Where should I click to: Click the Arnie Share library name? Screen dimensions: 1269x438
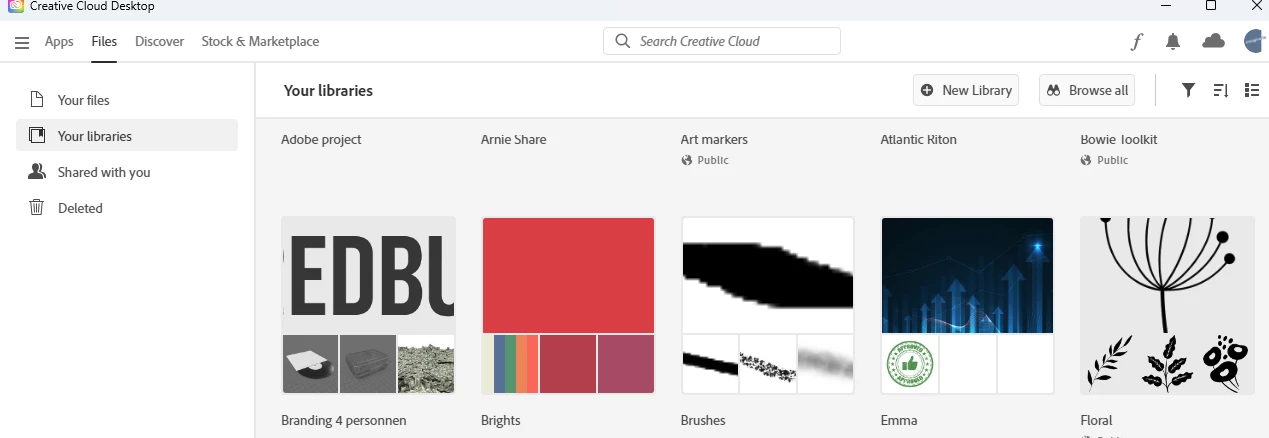pos(513,139)
